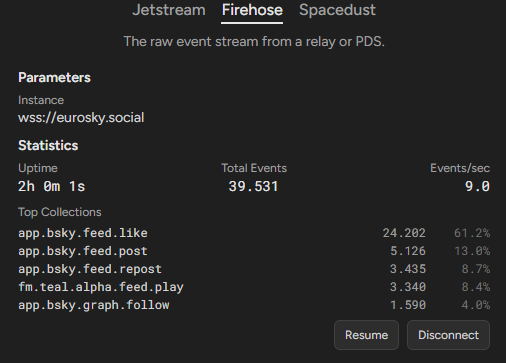This screenshot has width=506, height=363.
Task: Click the Statistics section heading
Action: pyautogui.click(x=48, y=146)
